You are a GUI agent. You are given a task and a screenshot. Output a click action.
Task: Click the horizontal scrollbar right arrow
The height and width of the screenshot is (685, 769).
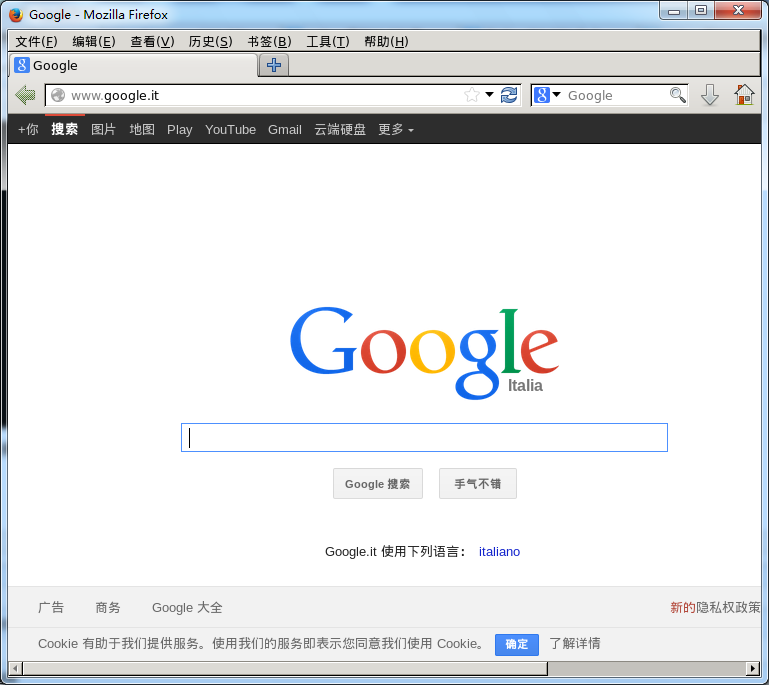[x=753, y=668]
